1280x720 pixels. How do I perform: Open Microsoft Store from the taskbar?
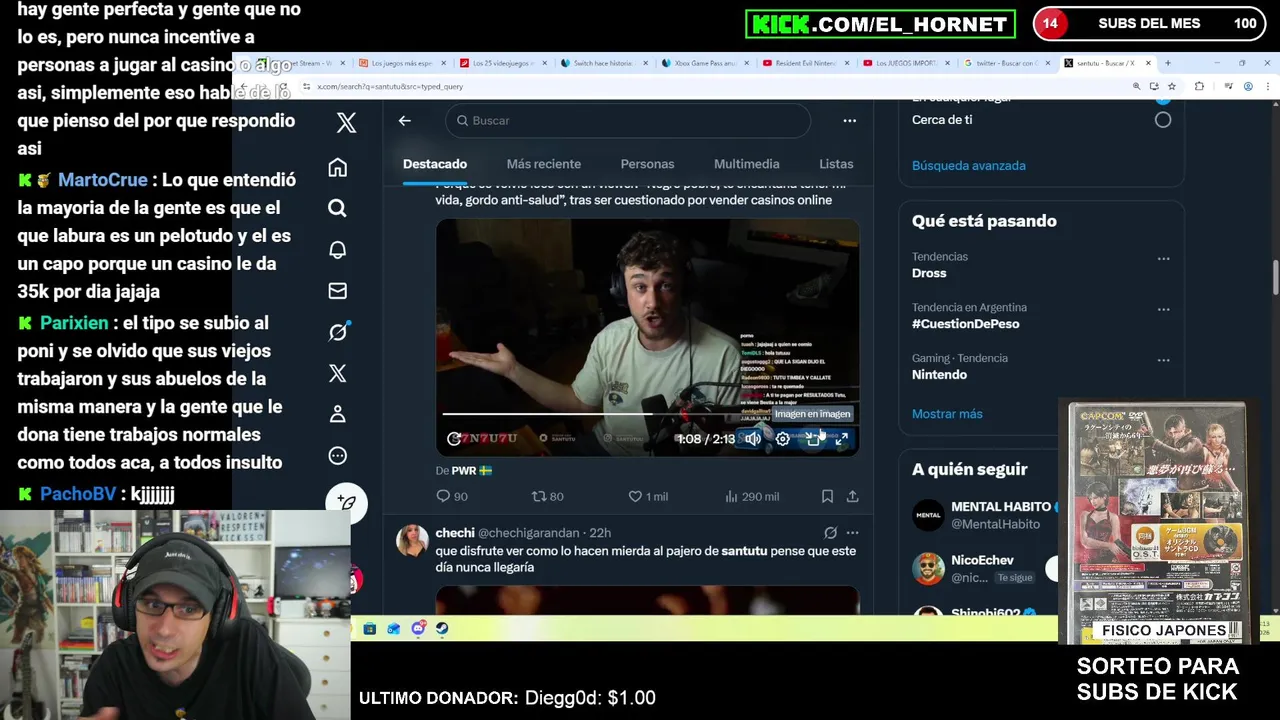tap(370, 629)
